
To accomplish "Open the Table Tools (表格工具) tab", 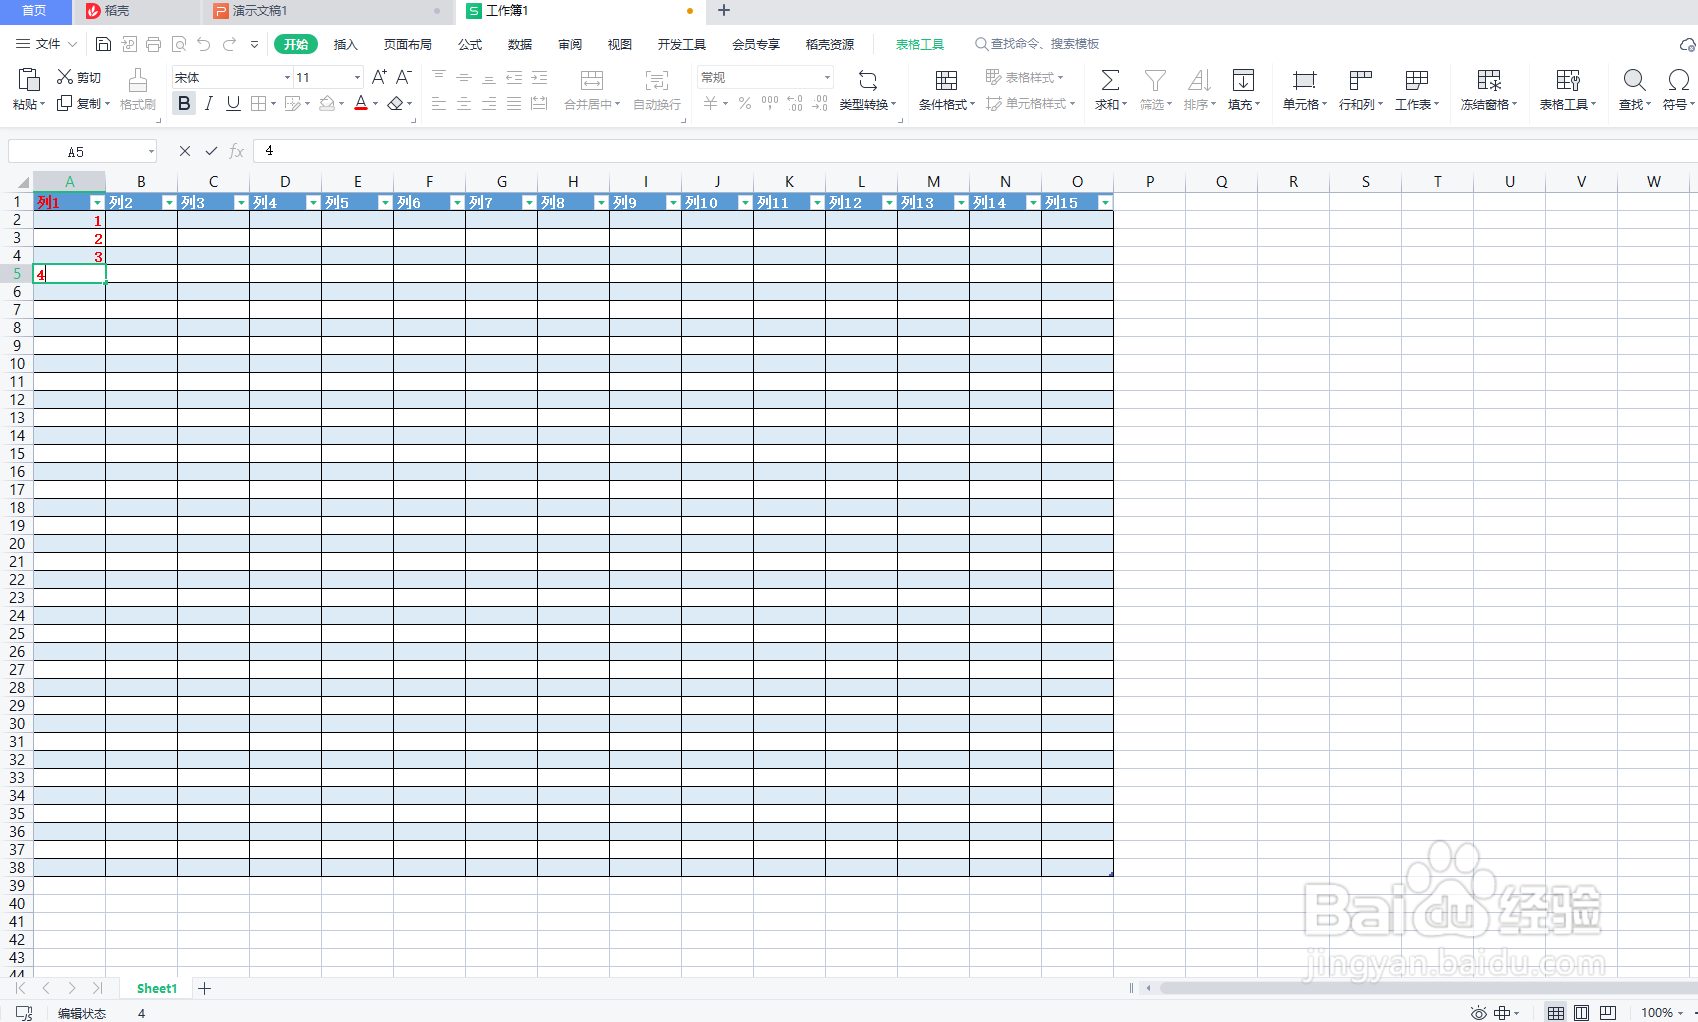I will pyautogui.click(x=920, y=44).
